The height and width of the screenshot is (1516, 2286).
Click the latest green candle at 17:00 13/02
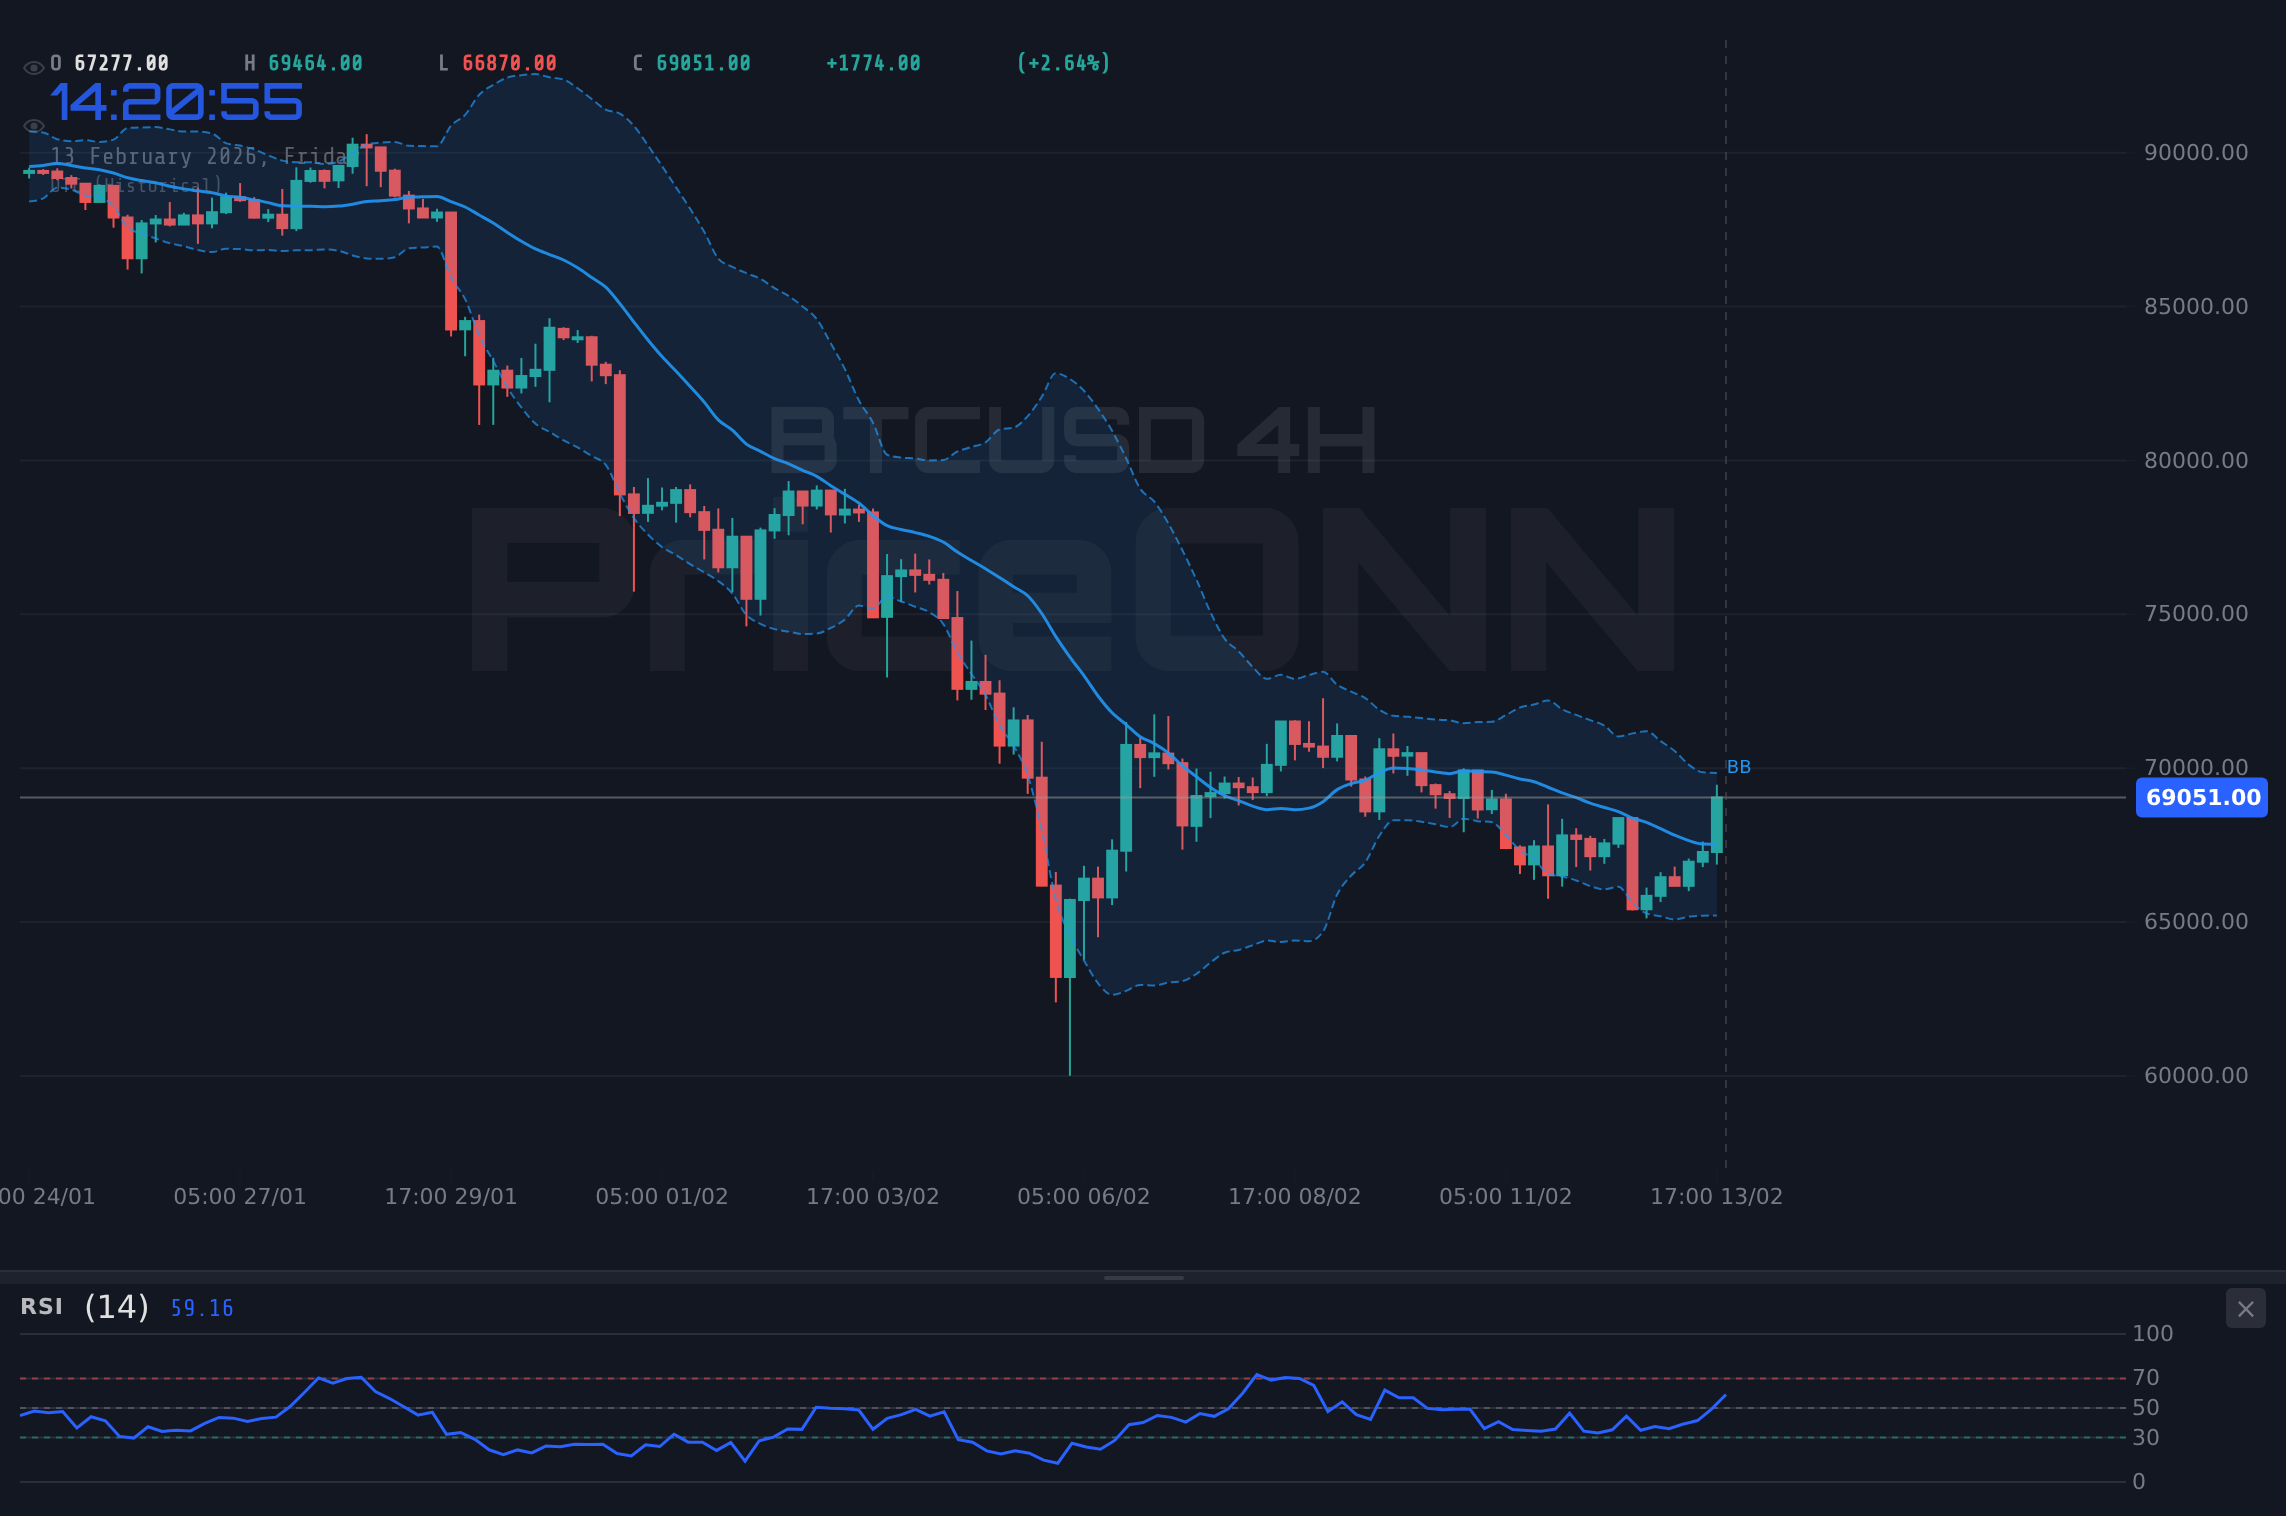[1717, 824]
